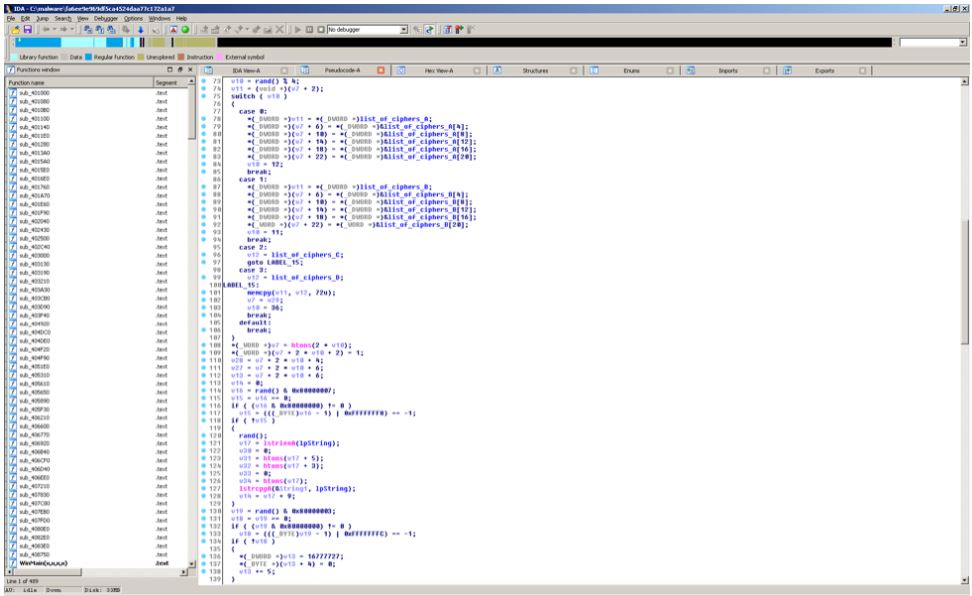Close the Structures tab

tap(573, 70)
